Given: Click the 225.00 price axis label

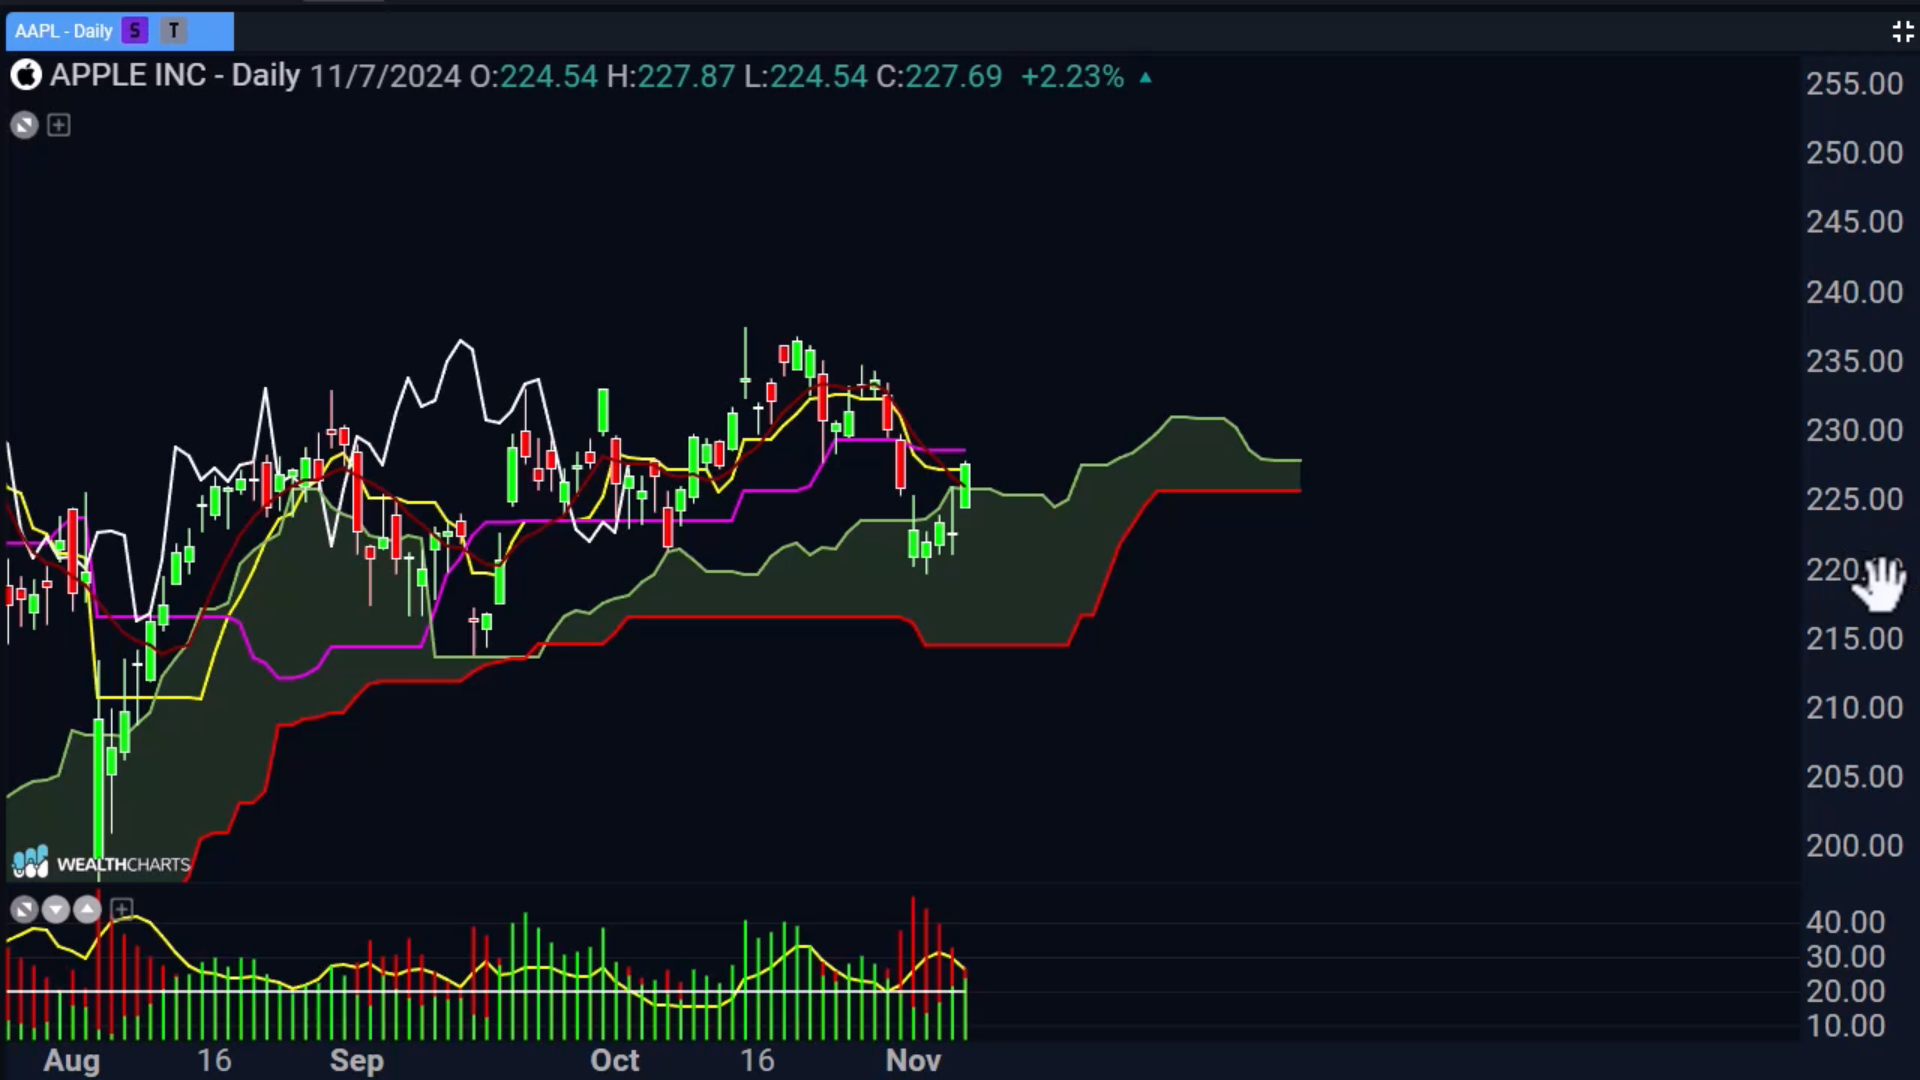Looking at the screenshot, I should point(1854,499).
